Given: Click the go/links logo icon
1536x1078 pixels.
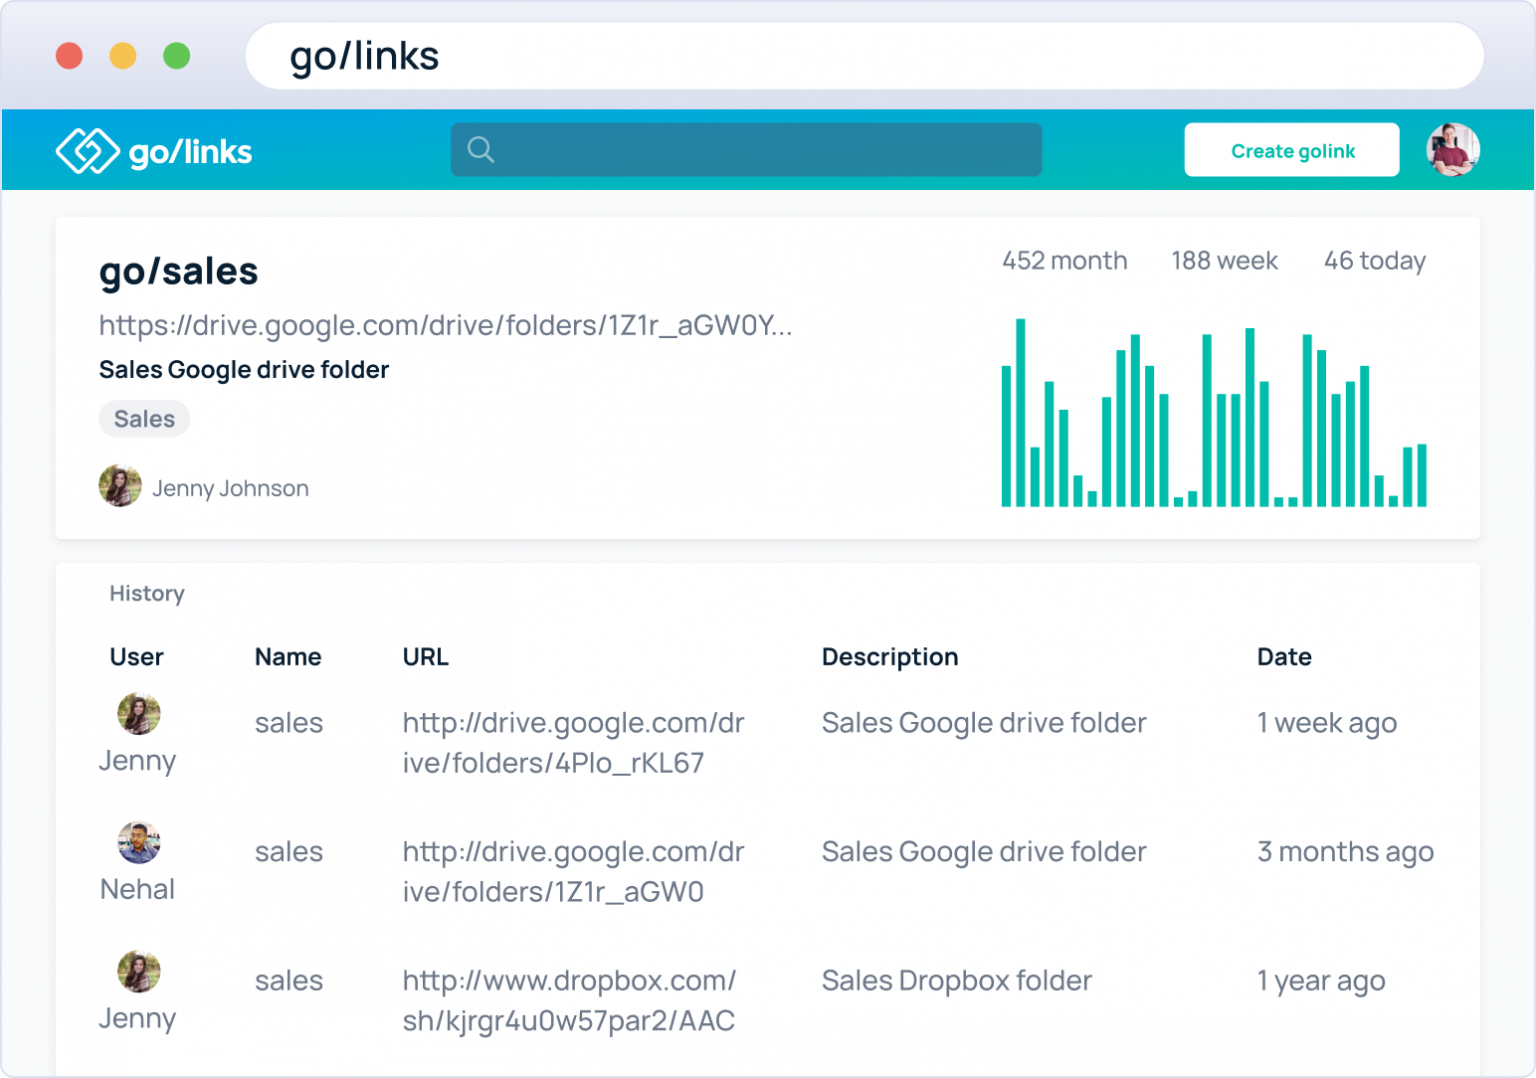Looking at the screenshot, I should pos(88,150).
